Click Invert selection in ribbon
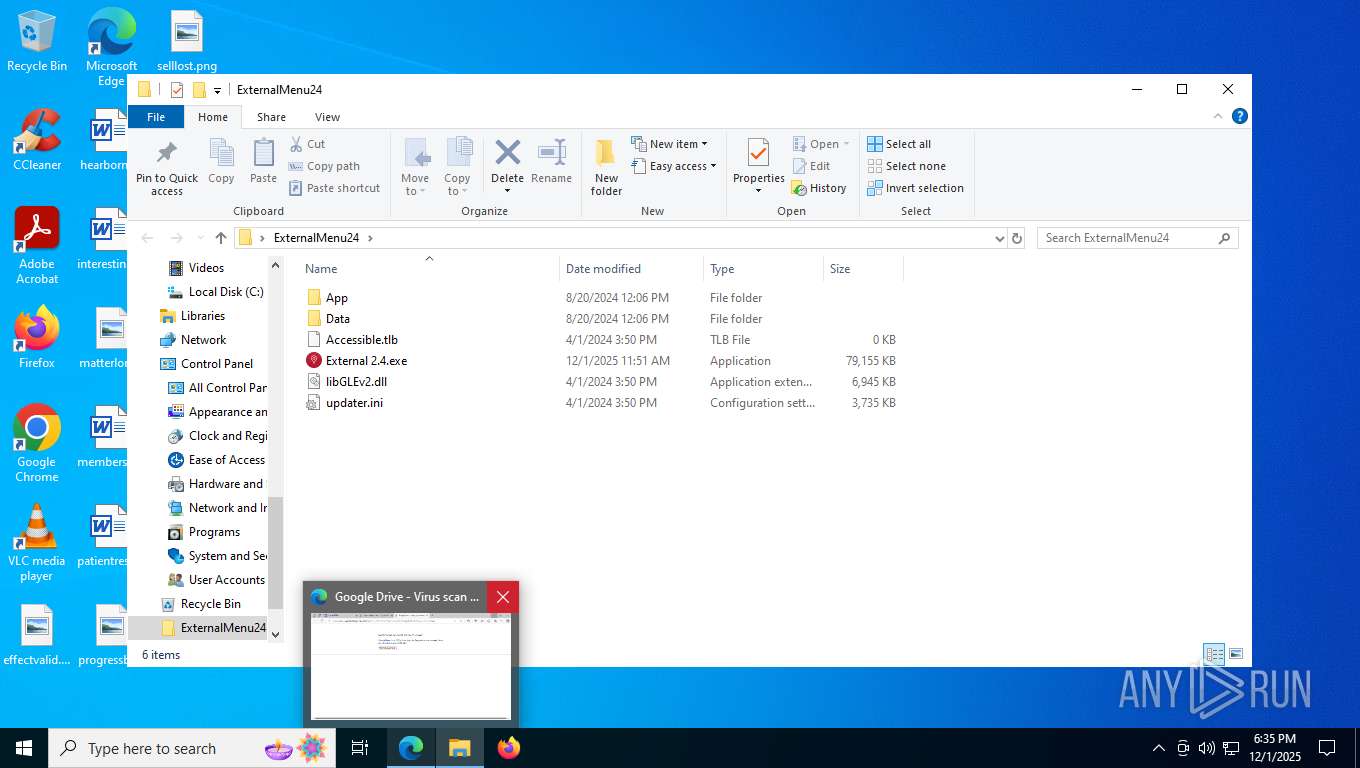Viewport: 1360px width, 768px height. pos(915,188)
